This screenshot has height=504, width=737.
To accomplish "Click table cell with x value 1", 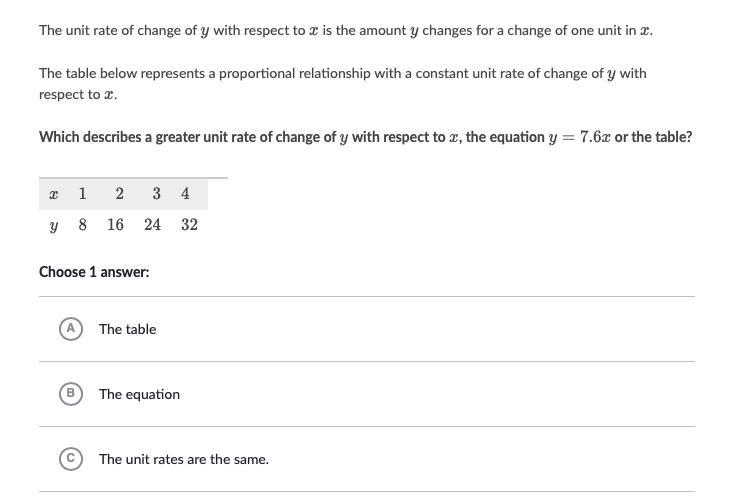I will pos(83,194).
